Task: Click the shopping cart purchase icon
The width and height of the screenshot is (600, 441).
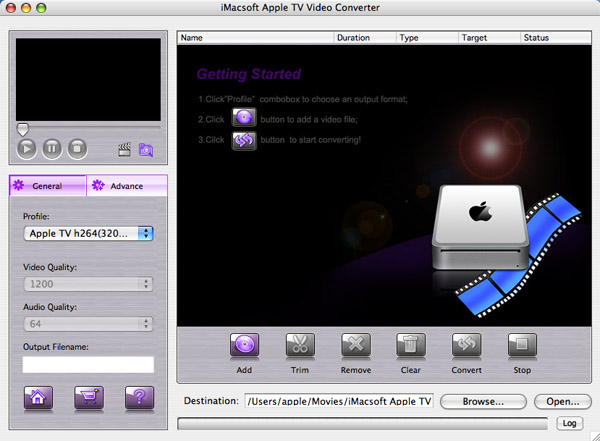Action: [x=89, y=398]
